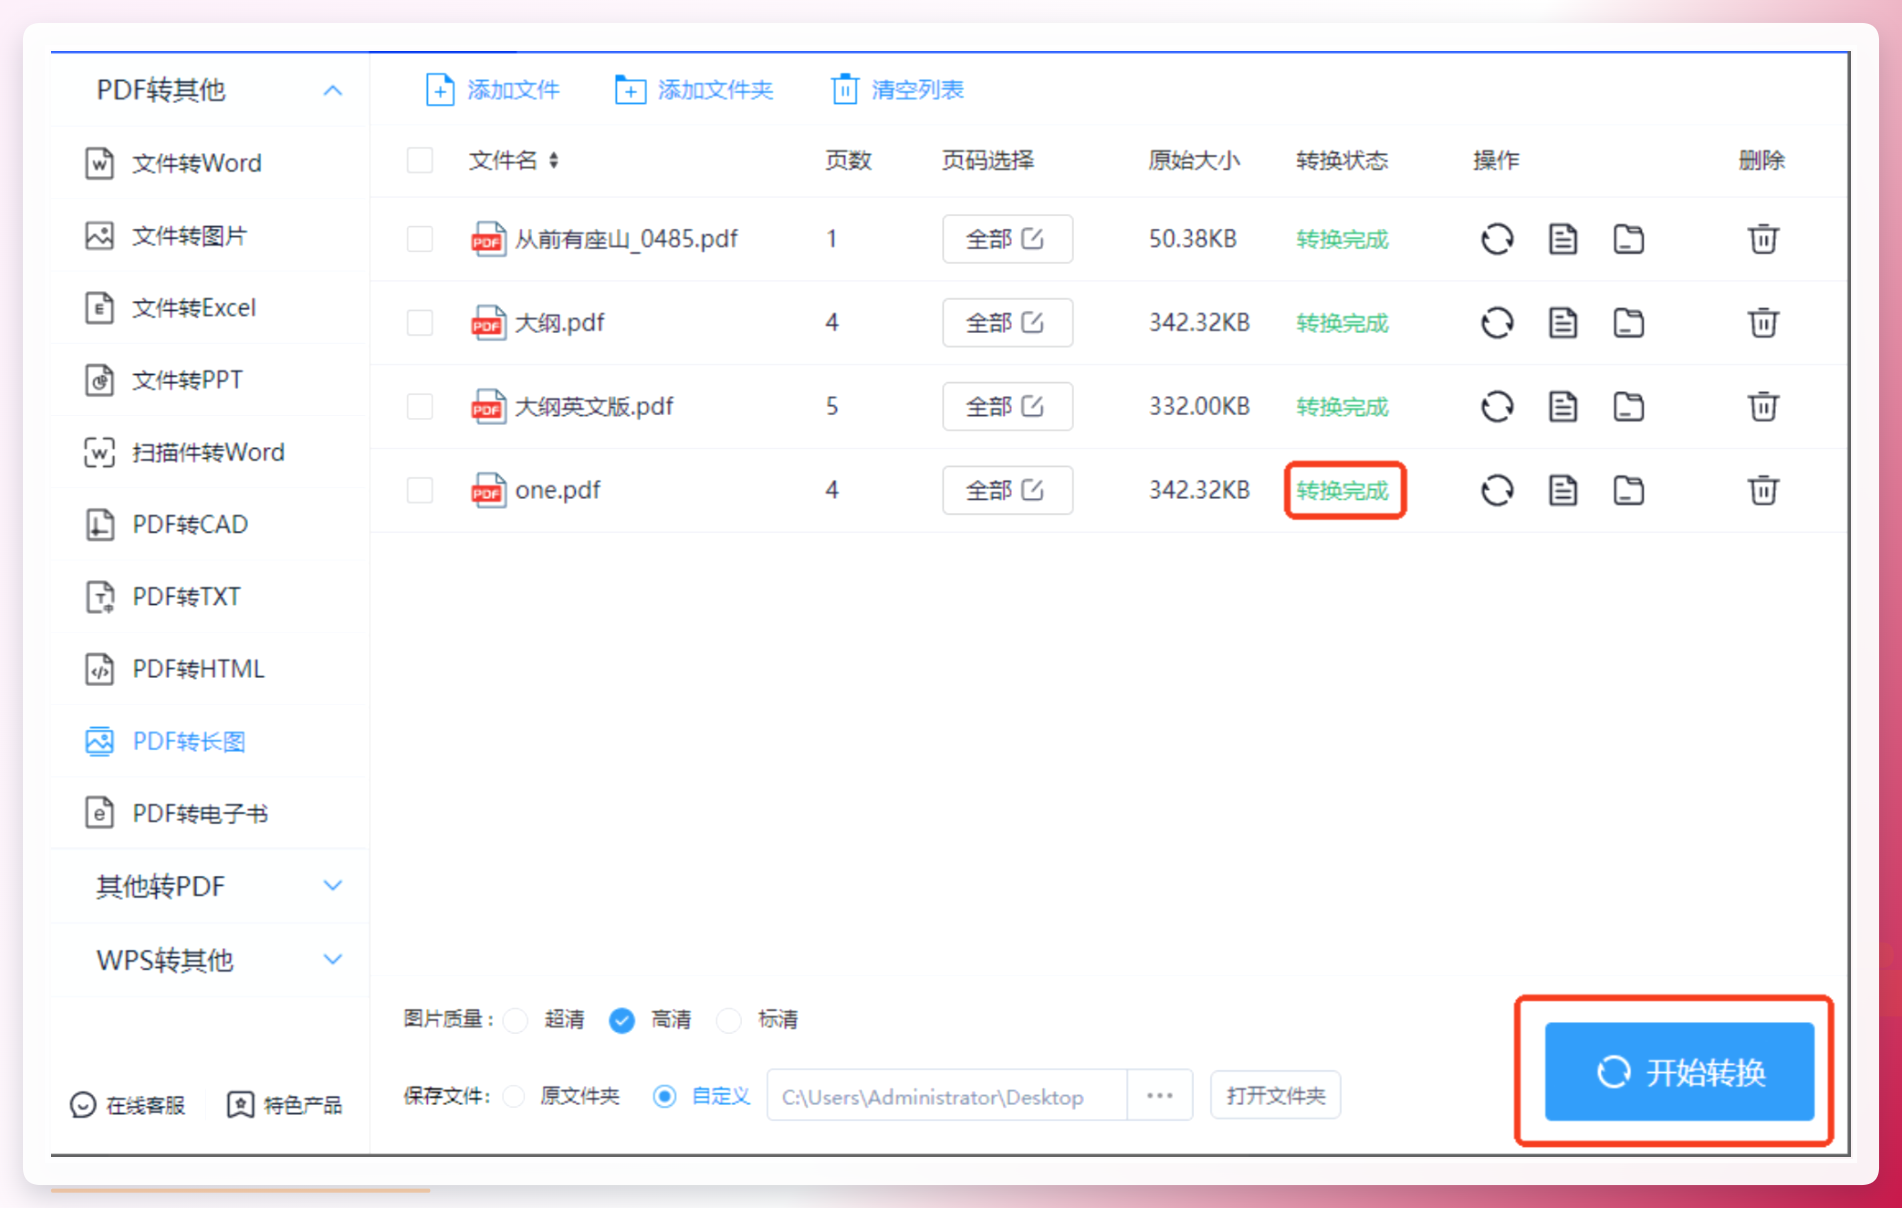Screen dimensions: 1902x1208
Task: Check the box for 大纲.pdf
Action: point(420,323)
